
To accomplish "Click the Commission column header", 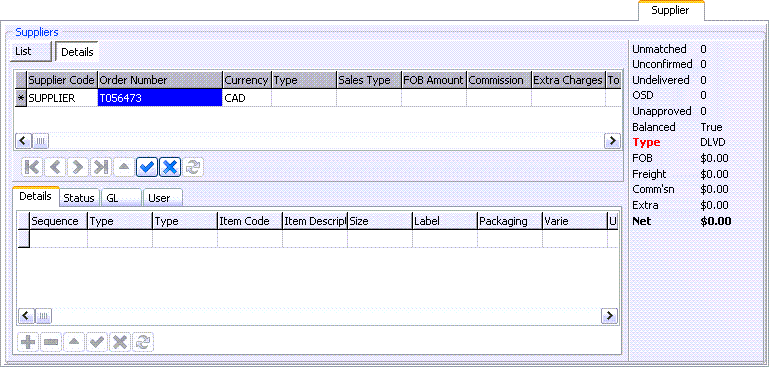I will [x=499, y=80].
